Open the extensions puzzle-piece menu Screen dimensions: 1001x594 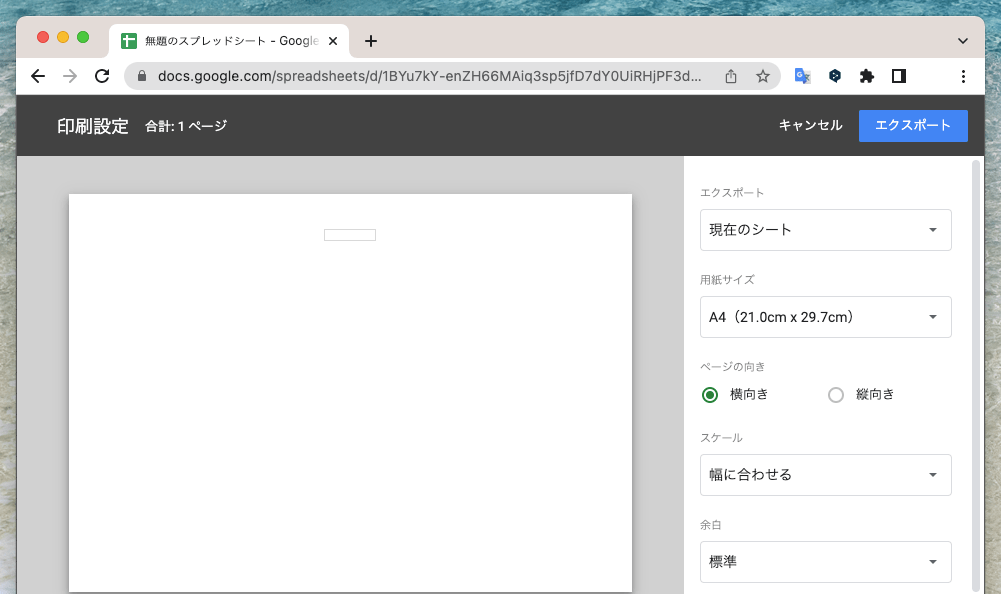tap(866, 76)
